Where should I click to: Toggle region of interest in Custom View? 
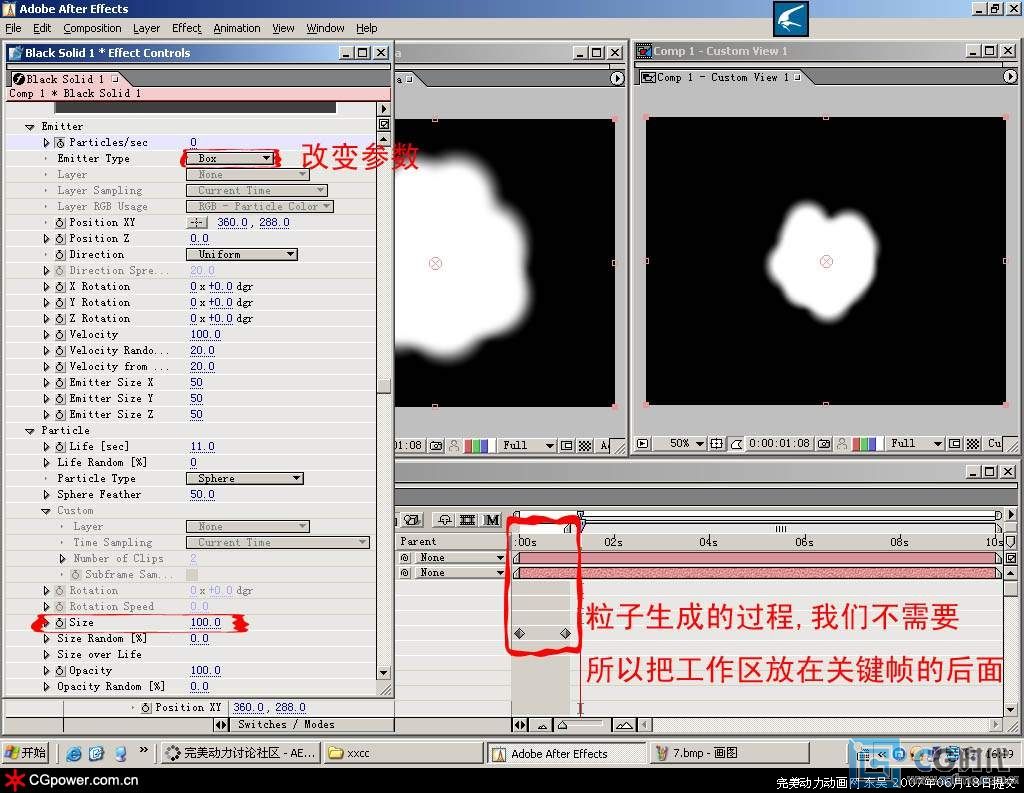954,444
